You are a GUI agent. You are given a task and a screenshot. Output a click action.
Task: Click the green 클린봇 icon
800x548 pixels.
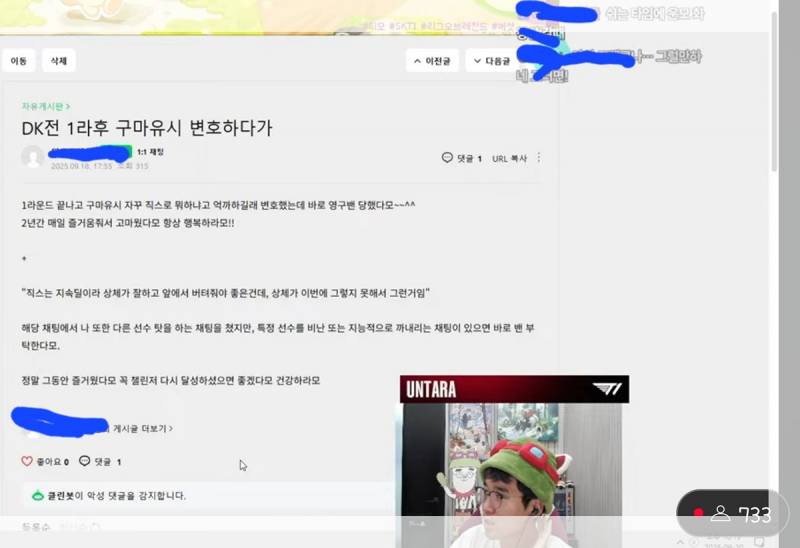pyautogui.click(x=38, y=495)
